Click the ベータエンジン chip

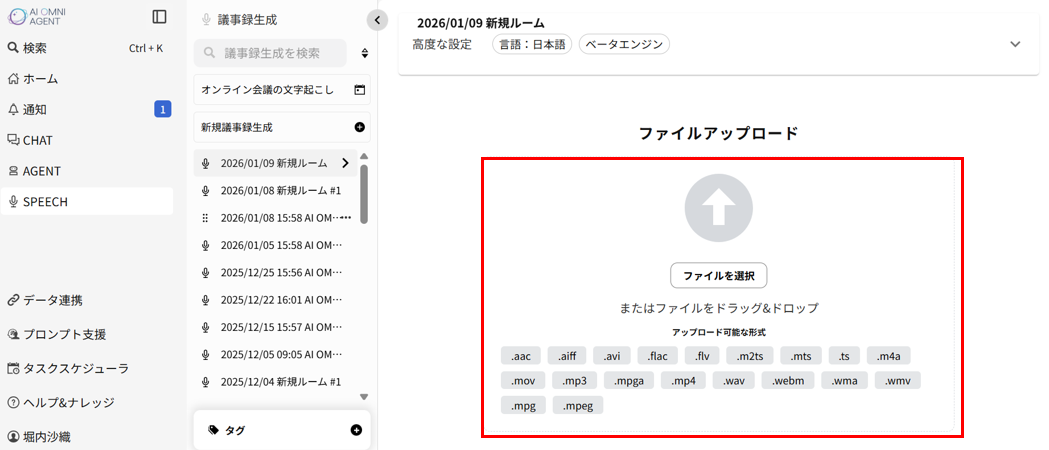click(x=624, y=45)
